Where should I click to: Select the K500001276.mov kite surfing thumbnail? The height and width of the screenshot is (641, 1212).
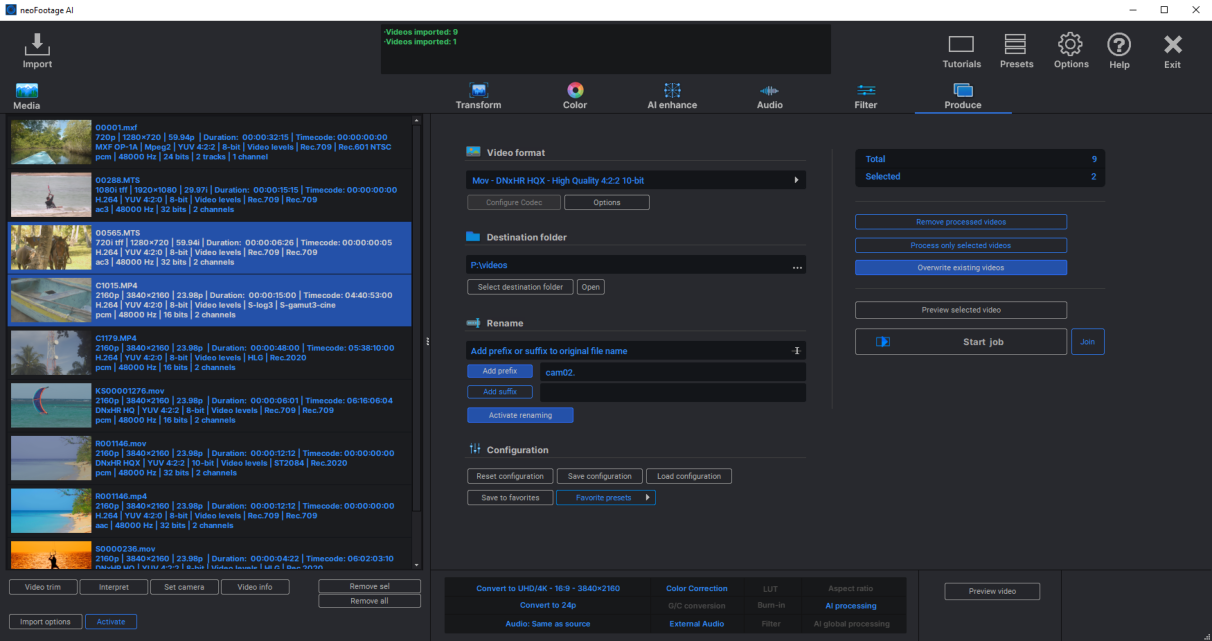51,405
